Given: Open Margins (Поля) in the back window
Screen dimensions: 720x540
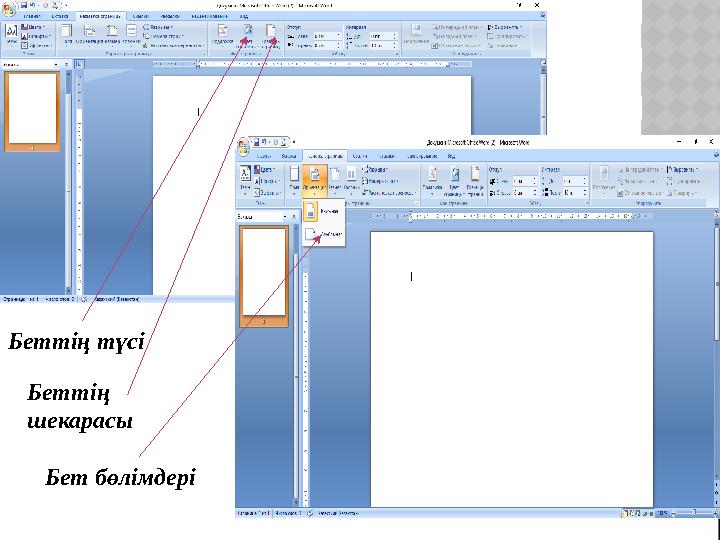Looking at the screenshot, I should point(67,35).
